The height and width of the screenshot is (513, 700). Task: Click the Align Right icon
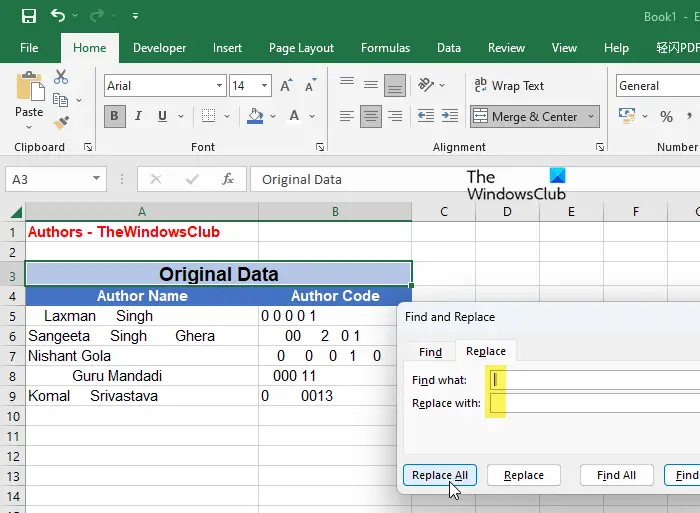[x=395, y=117]
